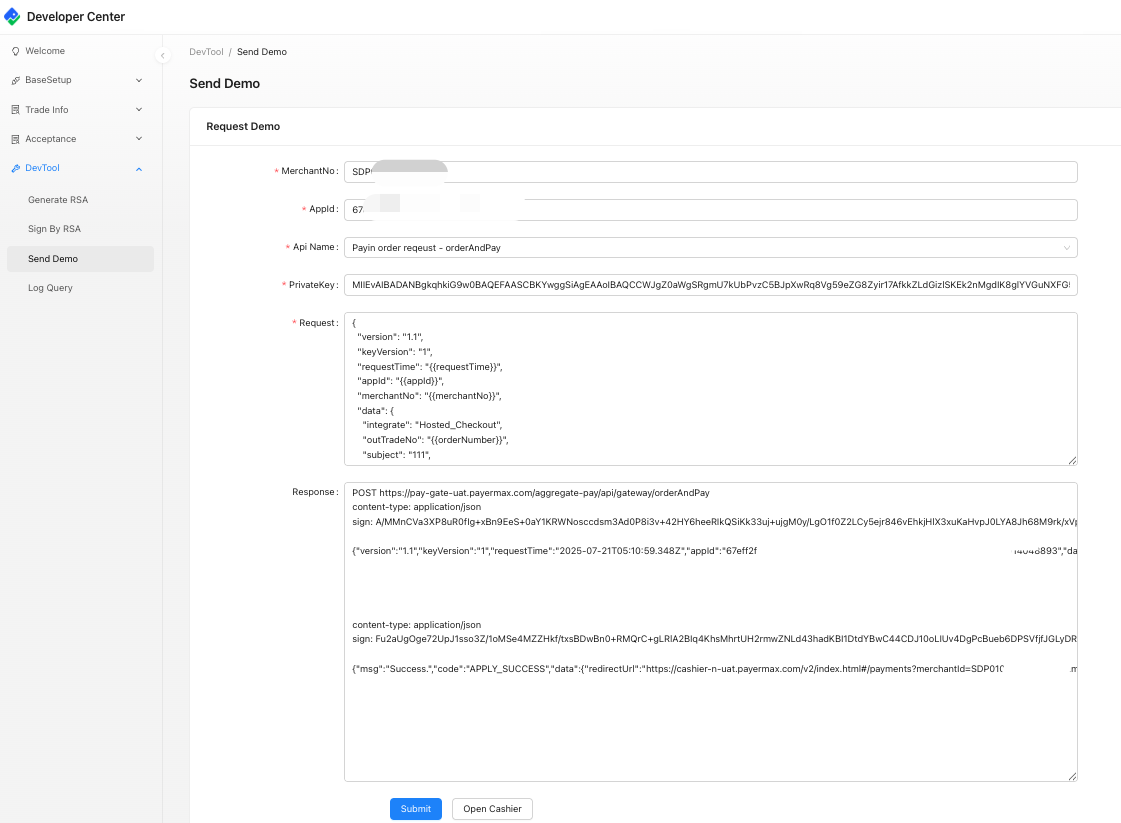
Task: Click the Request textarea resize handle
Action: tap(1072, 460)
